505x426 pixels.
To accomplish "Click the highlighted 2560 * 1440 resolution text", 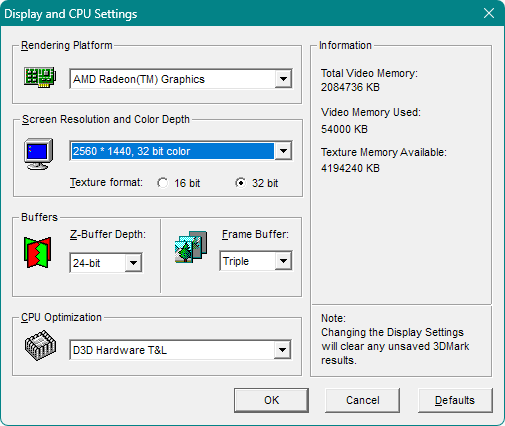I will tap(131, 151).
